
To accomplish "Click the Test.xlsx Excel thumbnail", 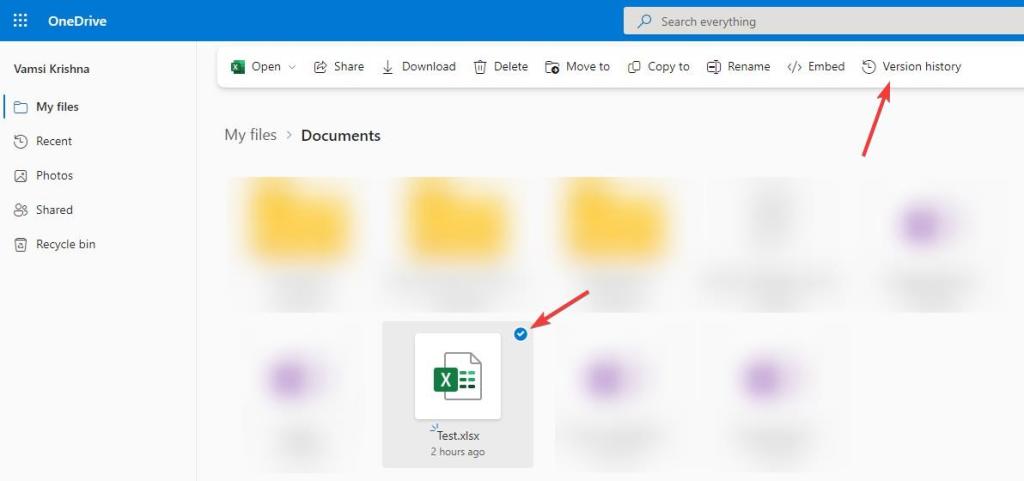I will [457, 376].
